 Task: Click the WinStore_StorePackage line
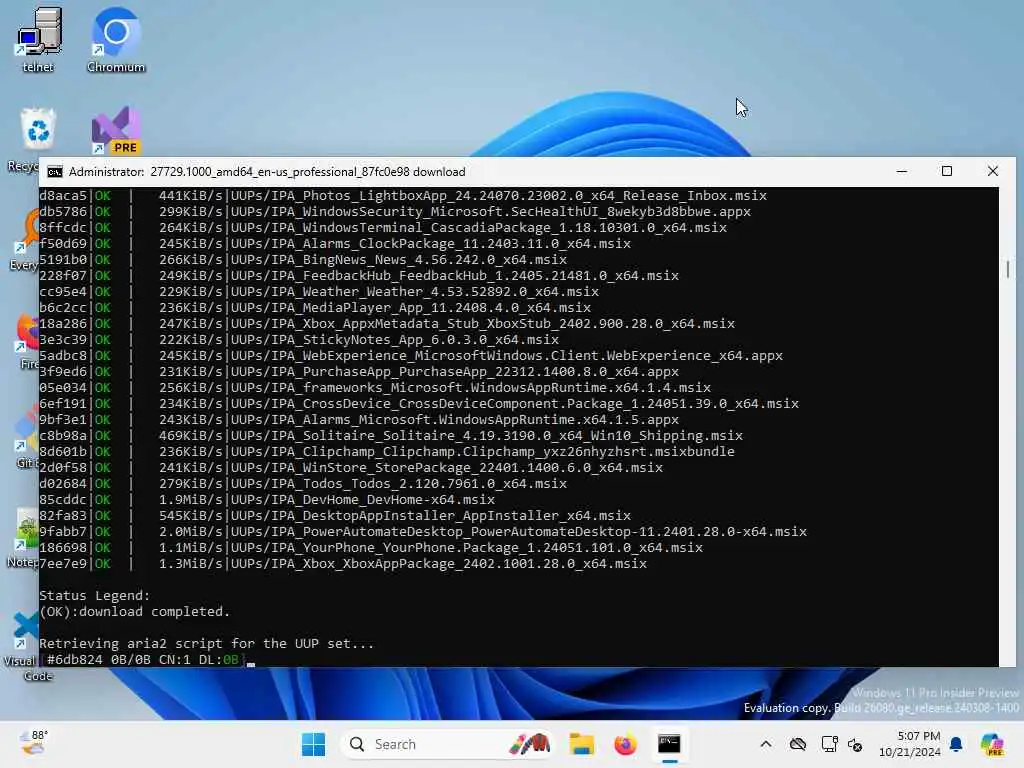coord(351,468)
